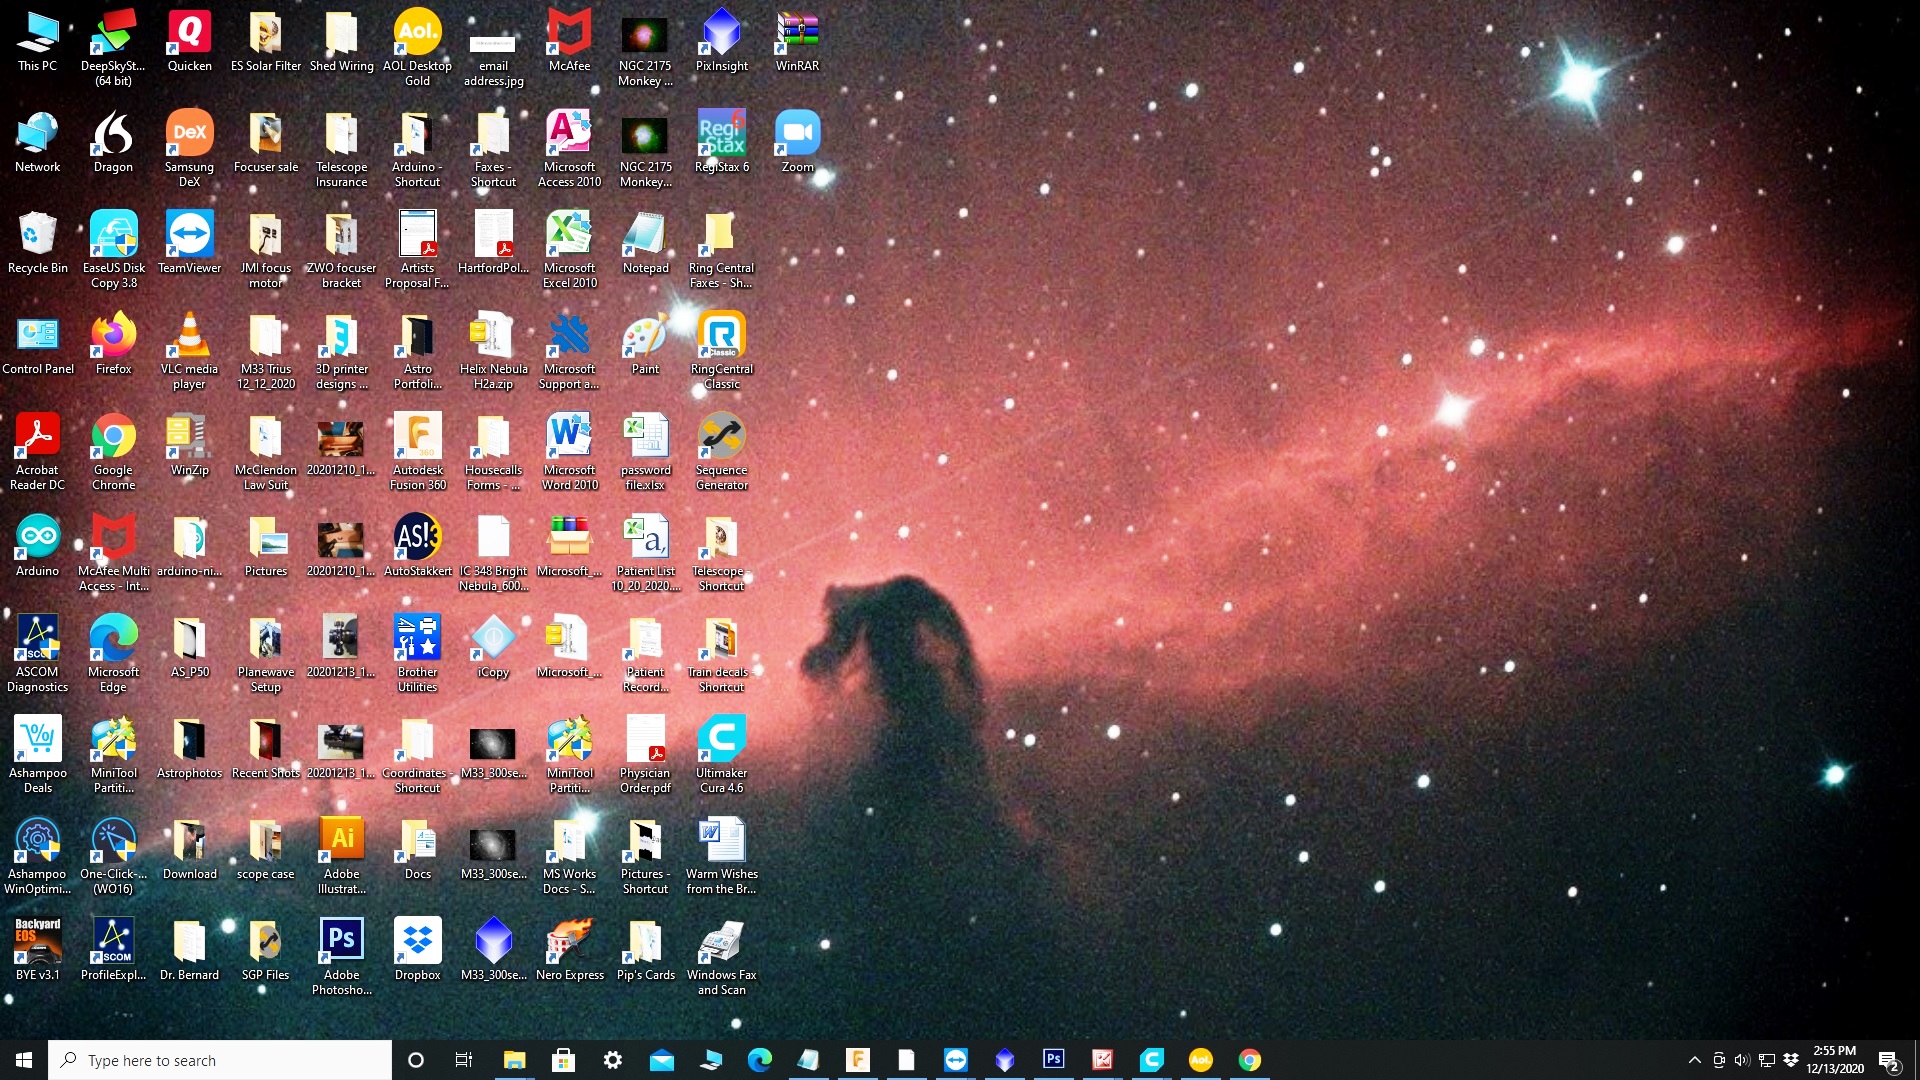The height and width of the screenshot is (1080, 1920).
Task: Open the calendar from the clock
Action: coord(1835,1060)
